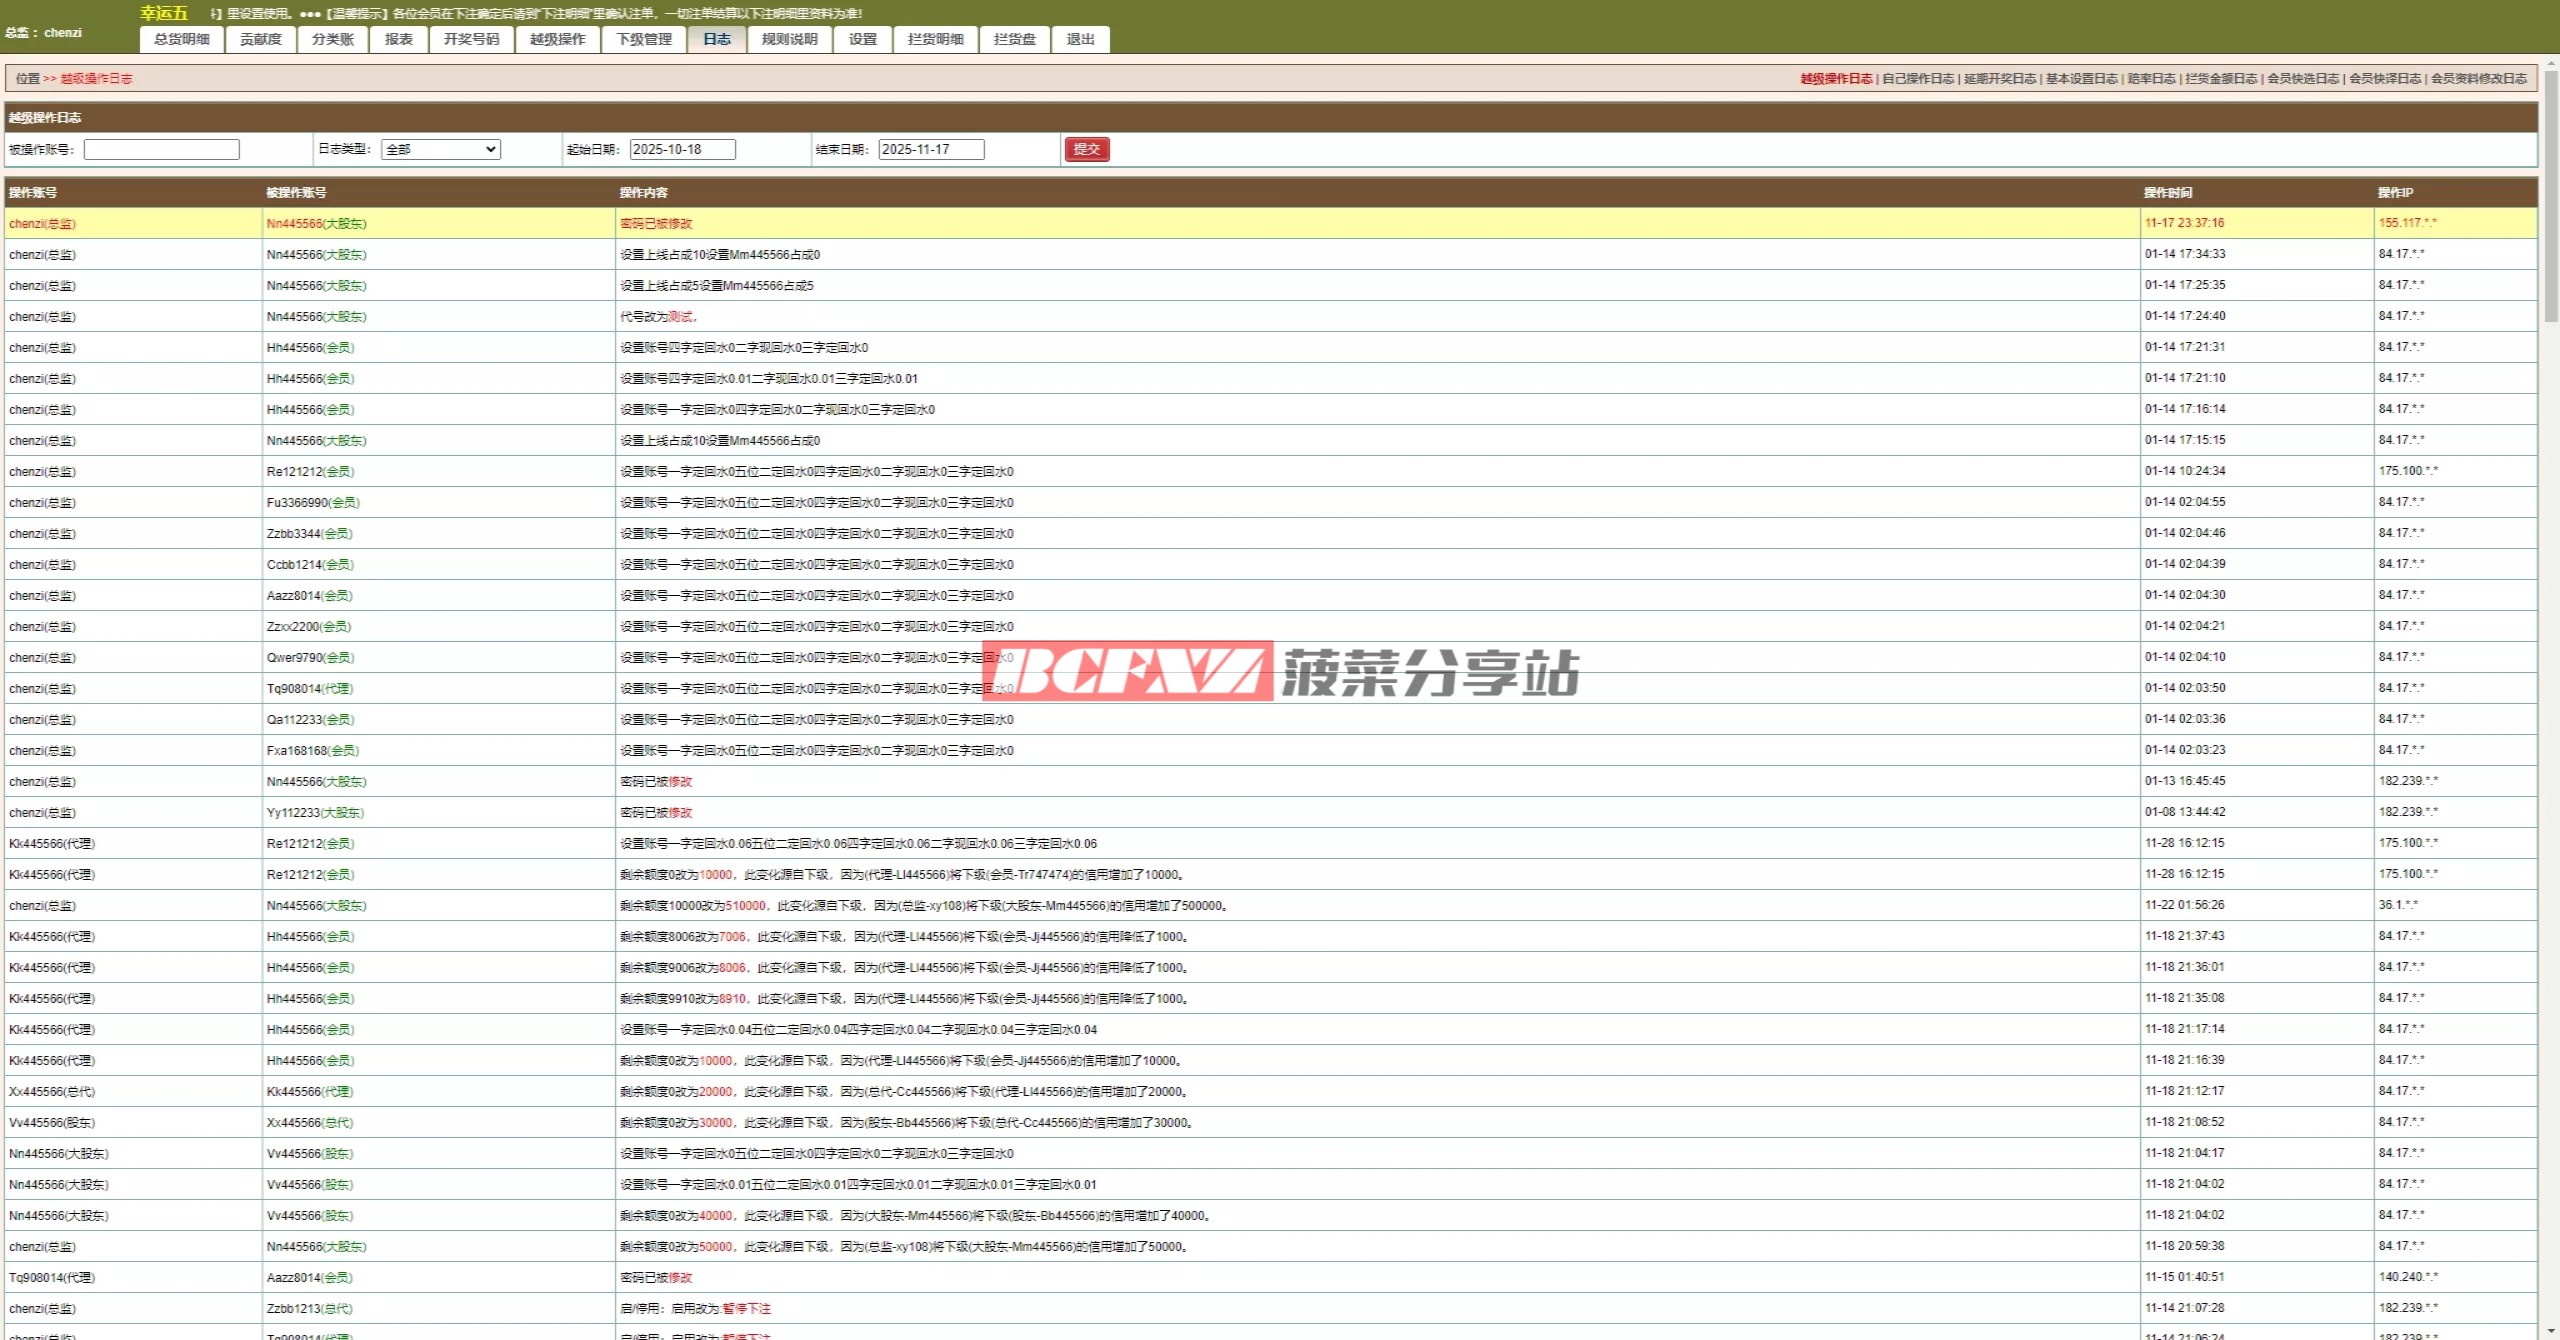Click the 起始日期 field showing 2025-10-18
Screen dimensions: 2560x1340
coord(682,149)
